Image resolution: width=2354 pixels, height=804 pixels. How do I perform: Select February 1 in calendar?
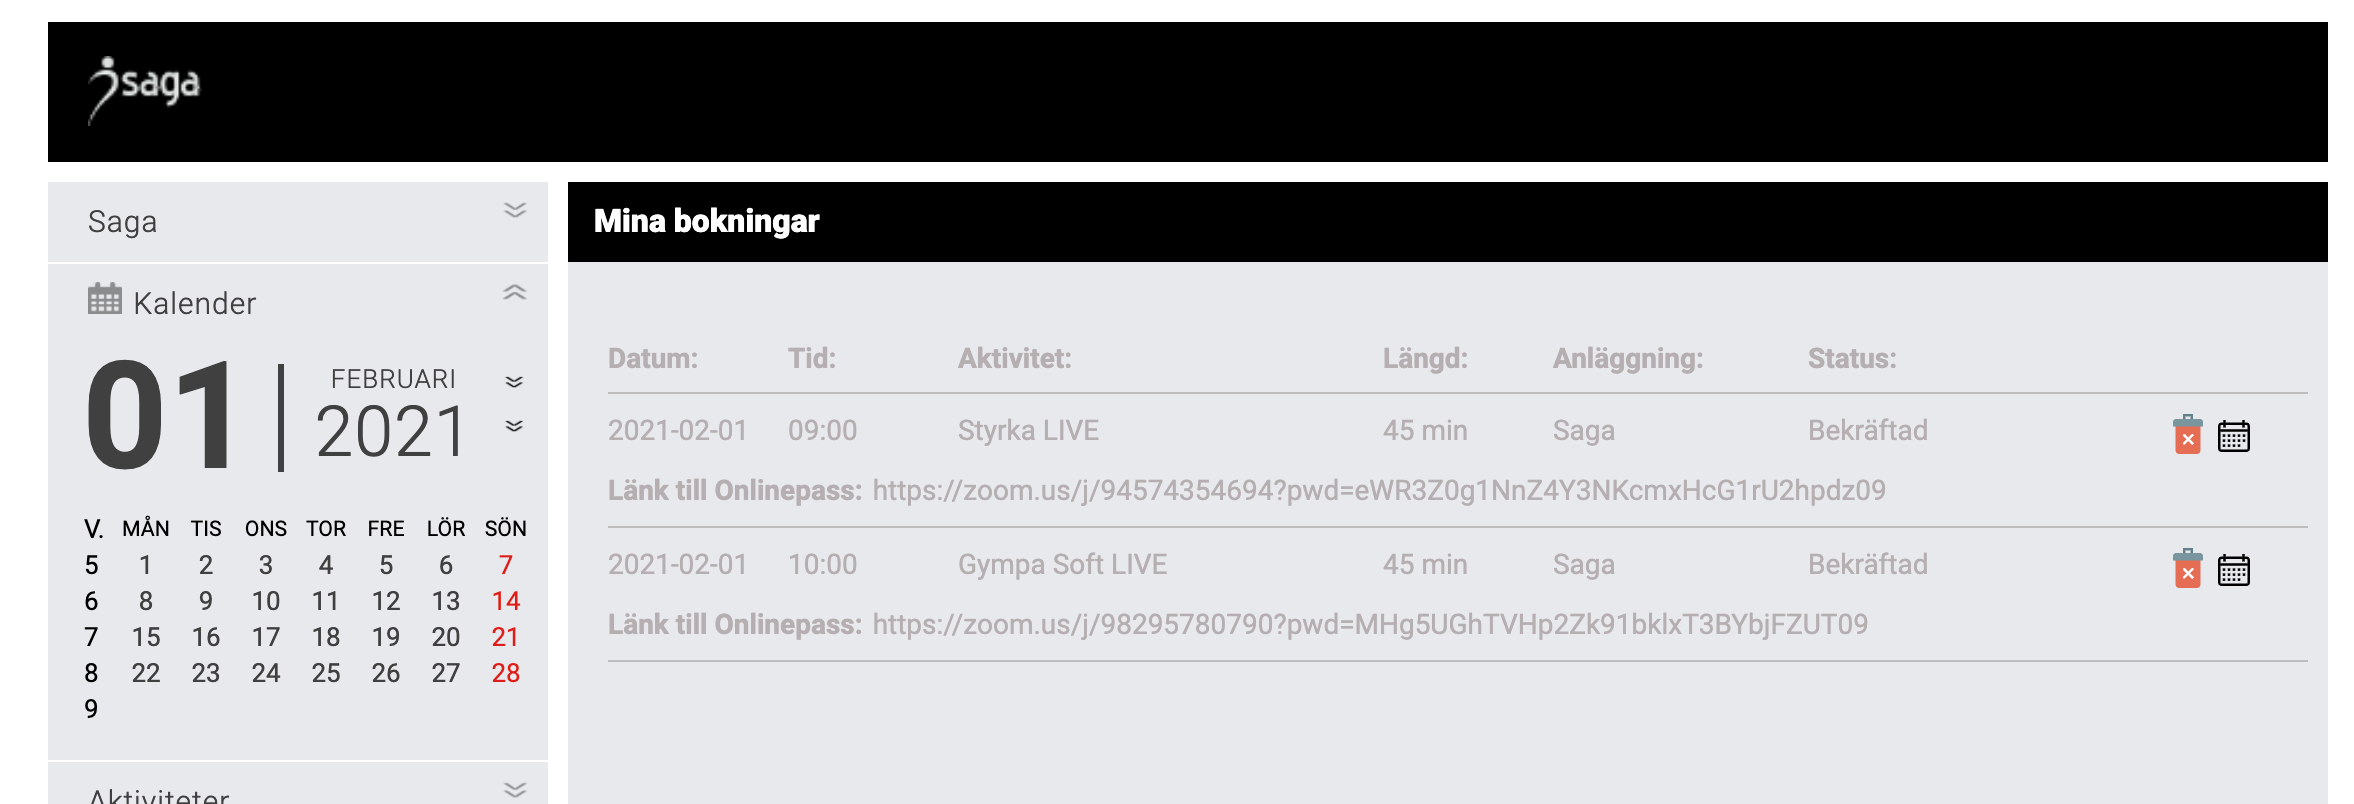click(146, 565)
